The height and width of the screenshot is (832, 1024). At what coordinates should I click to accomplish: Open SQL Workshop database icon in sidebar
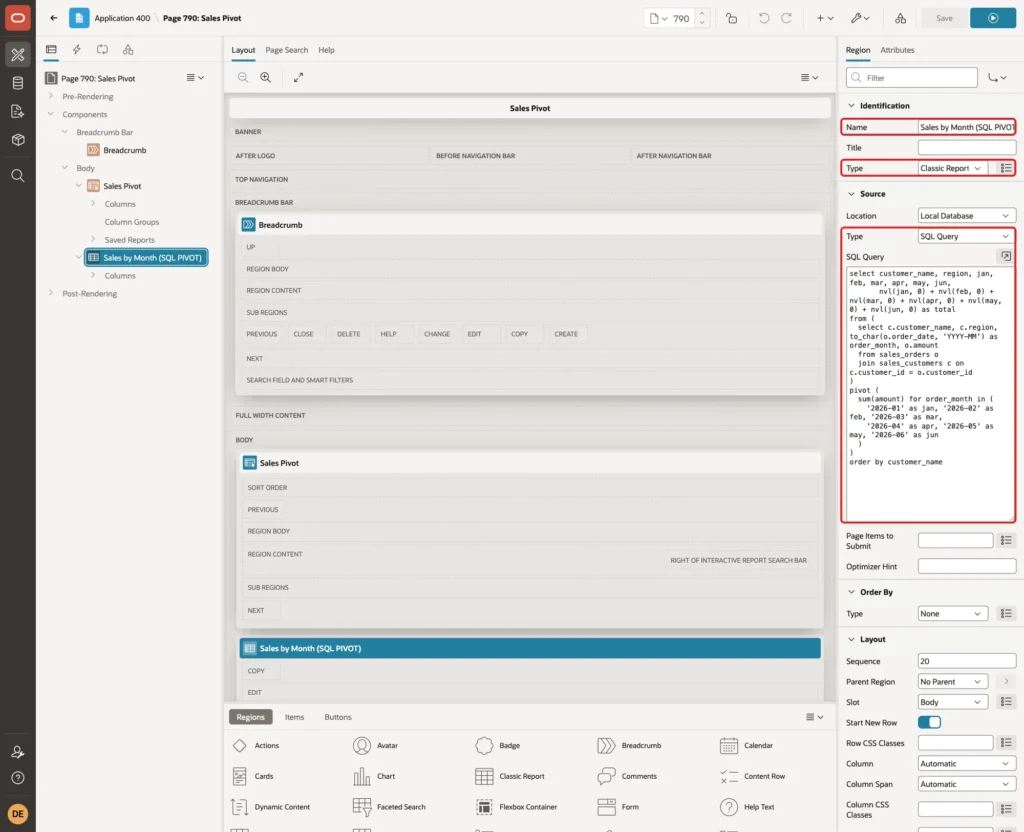tap(18, 83)
